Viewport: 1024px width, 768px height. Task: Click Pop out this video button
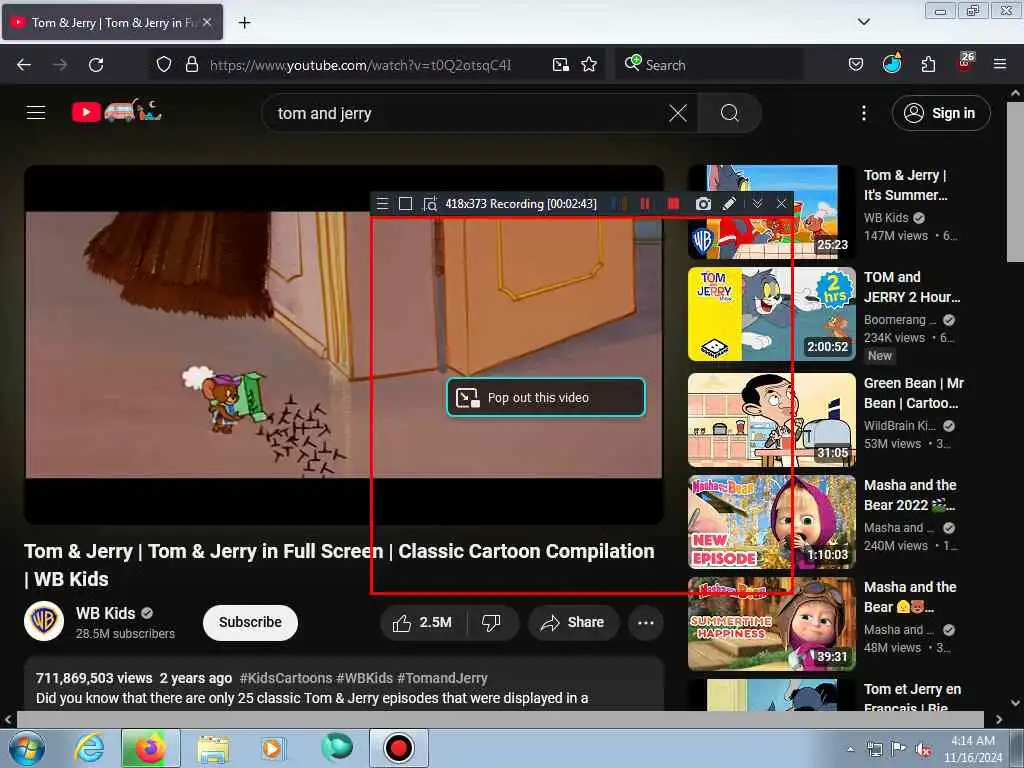click(x=546, y=397)
